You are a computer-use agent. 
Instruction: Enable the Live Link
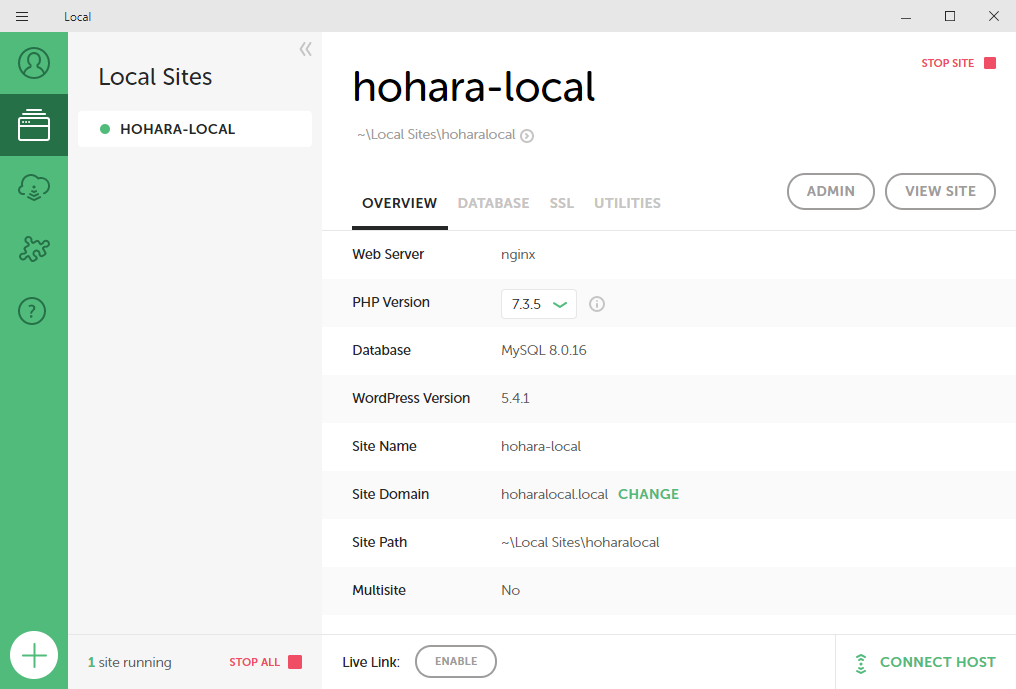tap(455, 661)
